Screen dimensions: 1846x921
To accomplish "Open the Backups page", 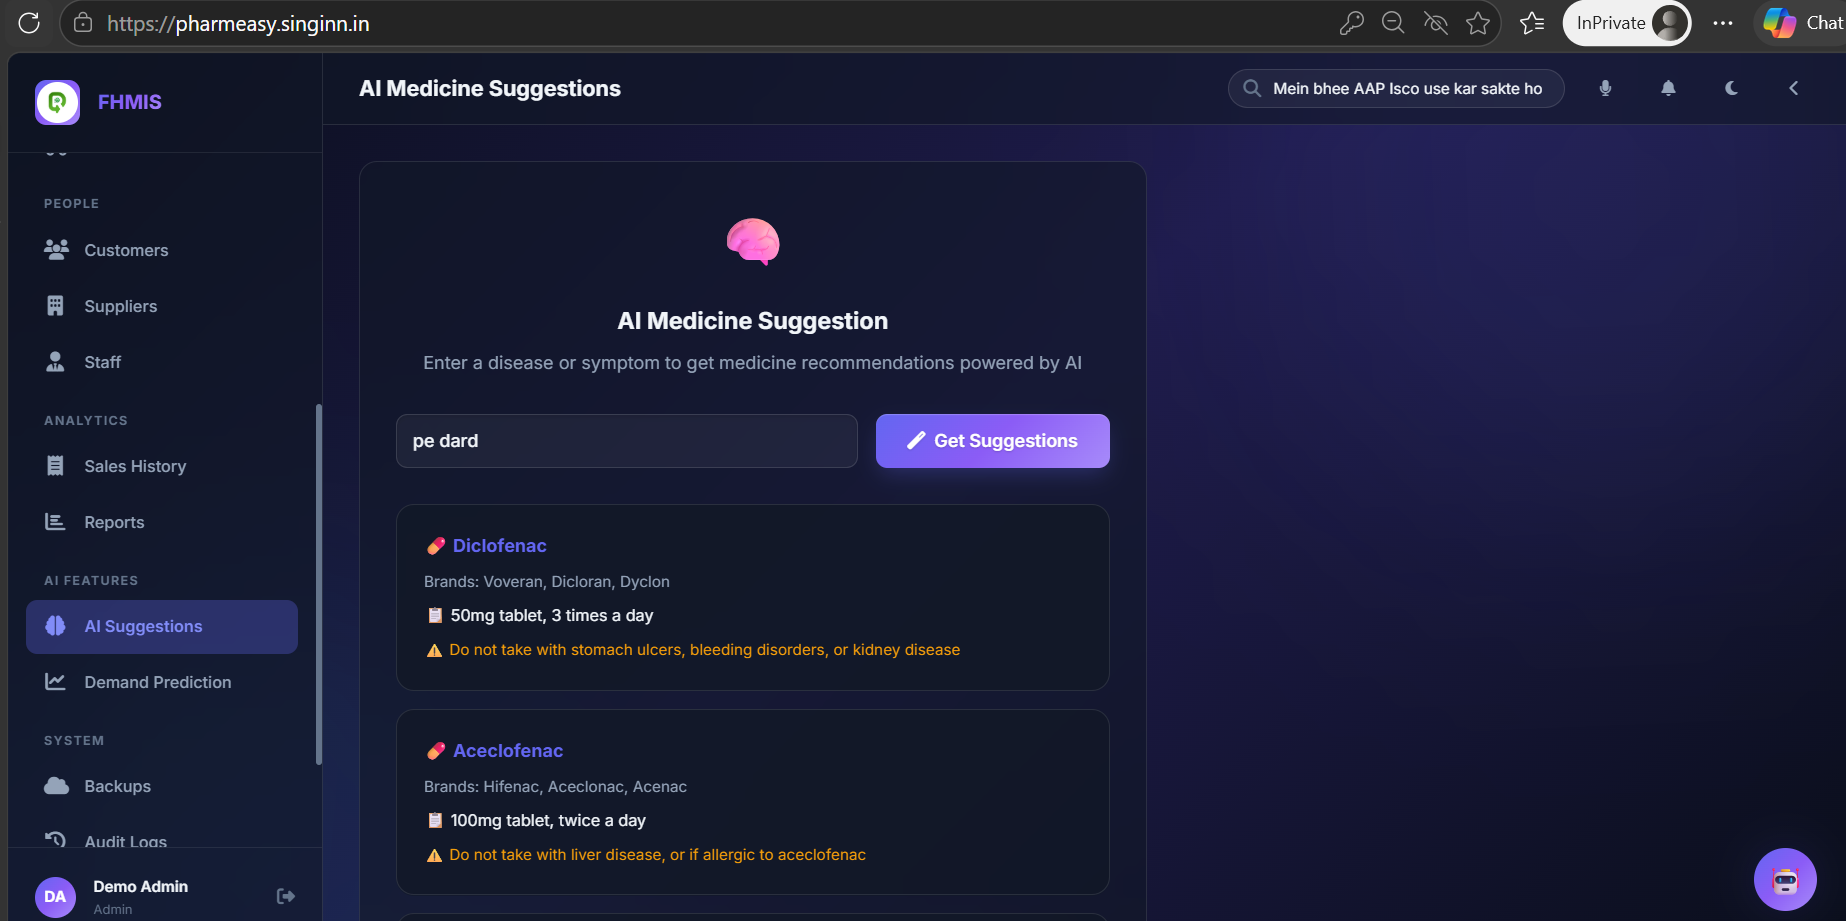I will point(117,786).
